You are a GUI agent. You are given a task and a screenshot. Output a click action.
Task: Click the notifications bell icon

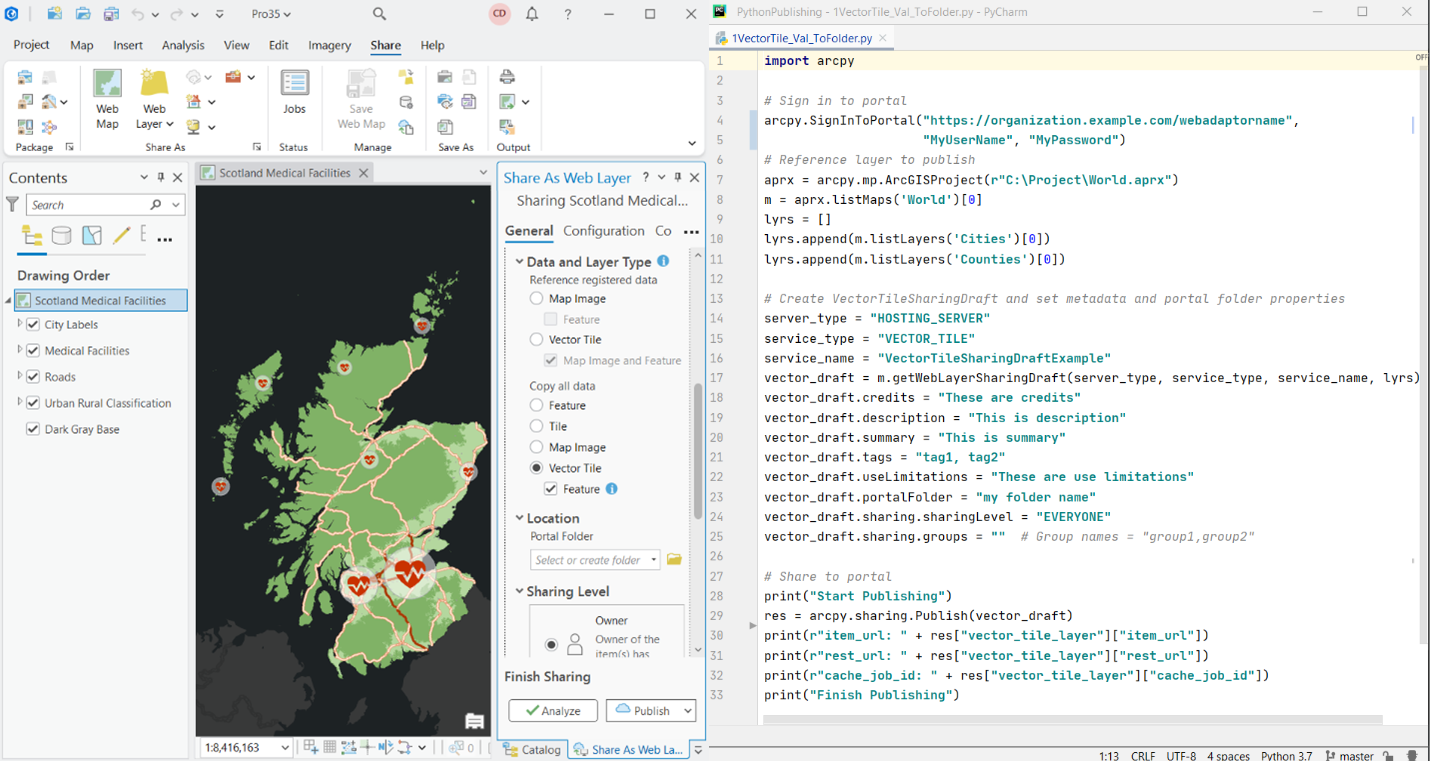click(531, 14)
